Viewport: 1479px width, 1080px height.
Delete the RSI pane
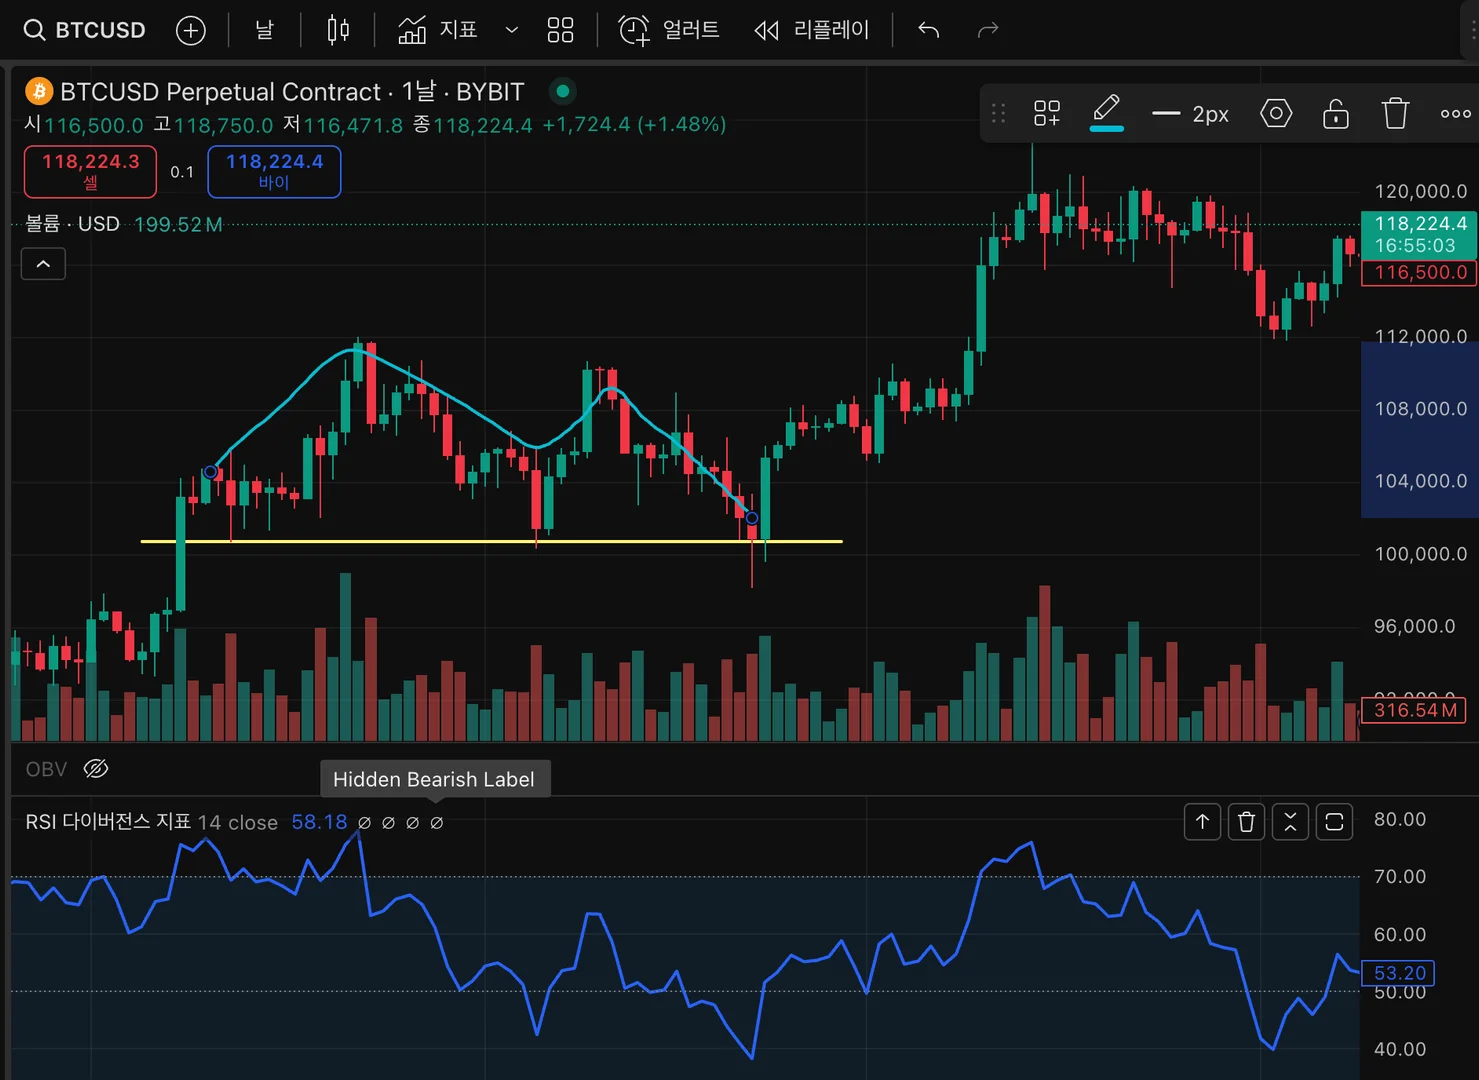1246,822
